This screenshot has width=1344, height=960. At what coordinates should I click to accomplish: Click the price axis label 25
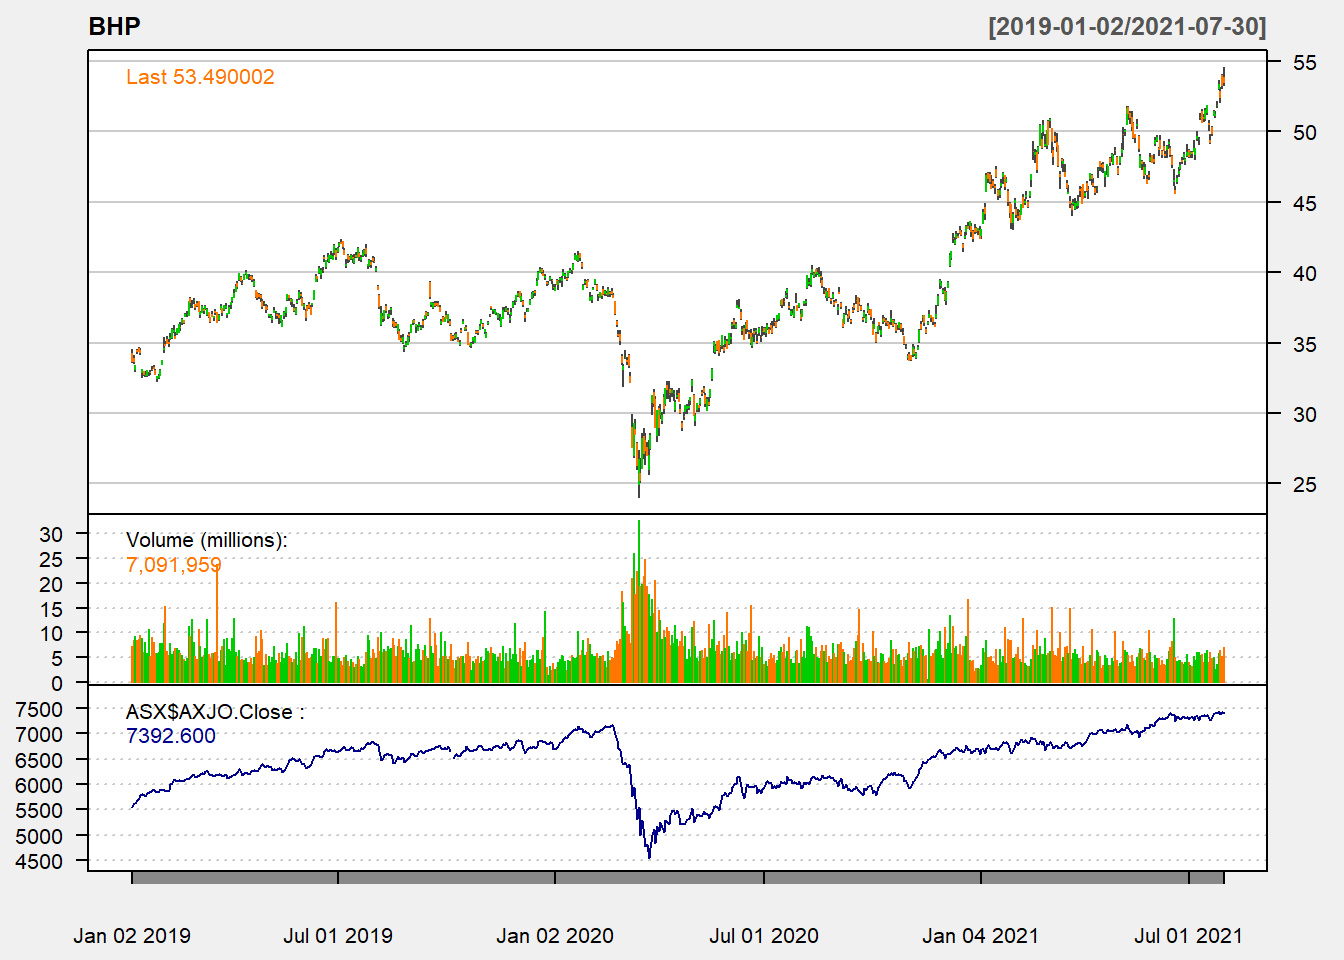point(1304,484)
